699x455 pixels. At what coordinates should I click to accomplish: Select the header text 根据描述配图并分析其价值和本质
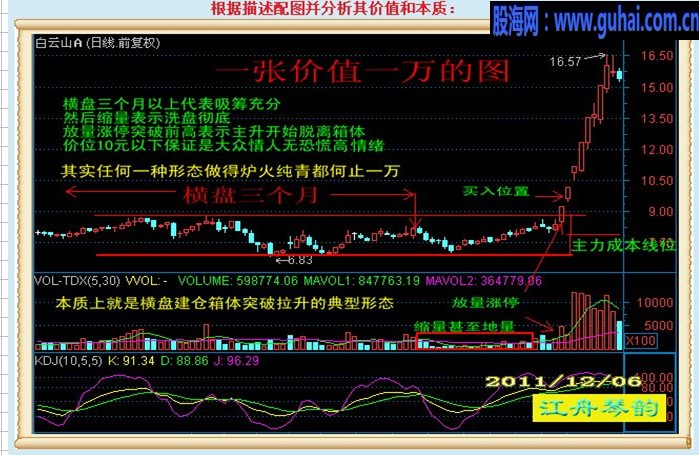pos(333,8)
